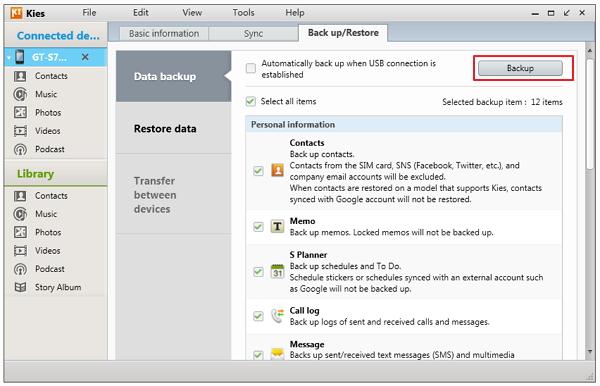The height and width of the screenshot is (386, 600).
Task: Open Library Podcast icon
Action: tap(20, 269)
